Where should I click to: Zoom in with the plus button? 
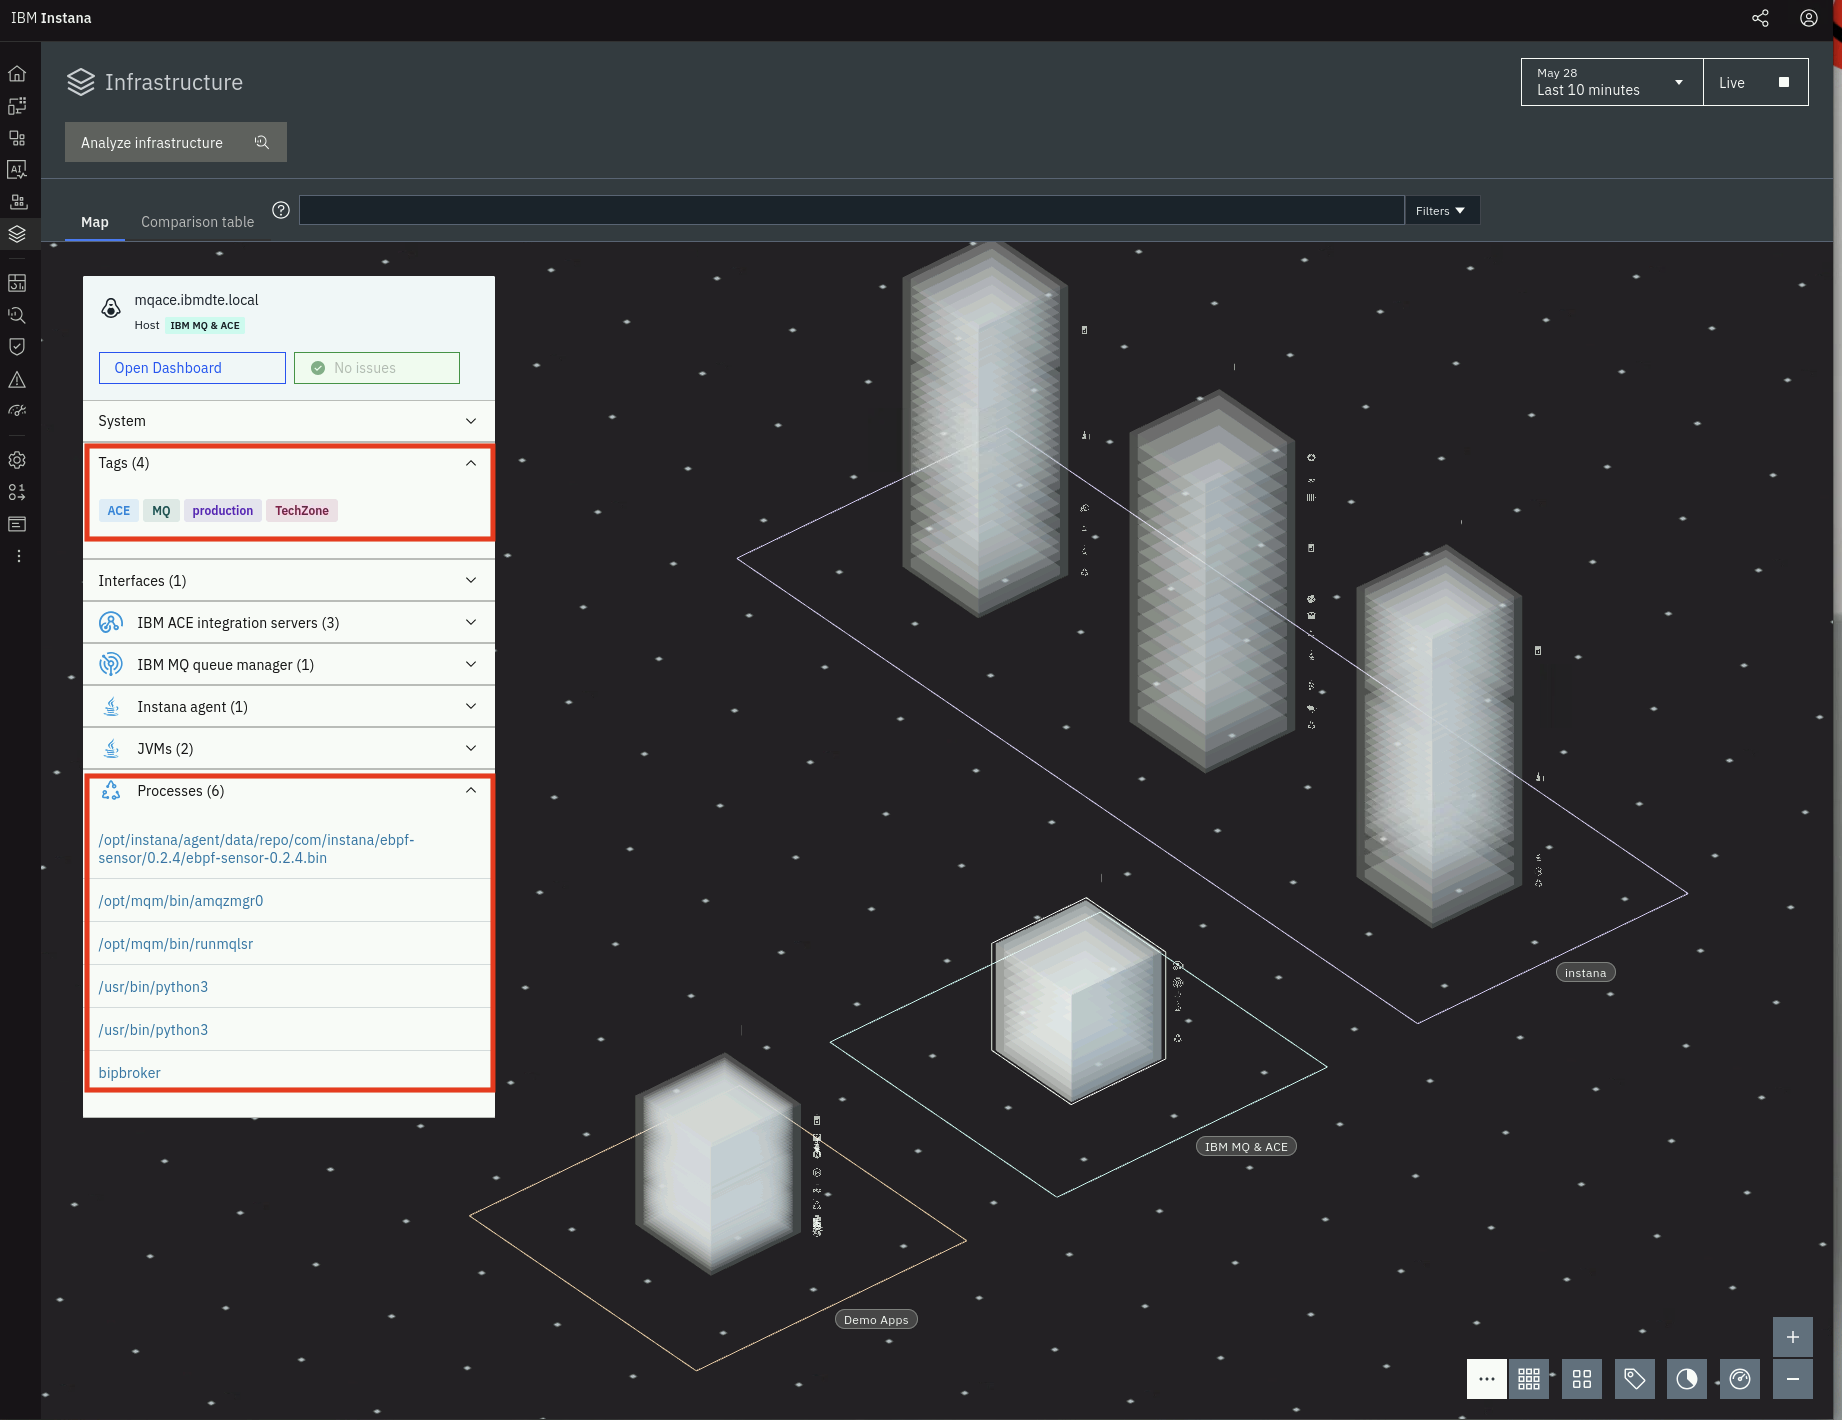point(1793,1337)
